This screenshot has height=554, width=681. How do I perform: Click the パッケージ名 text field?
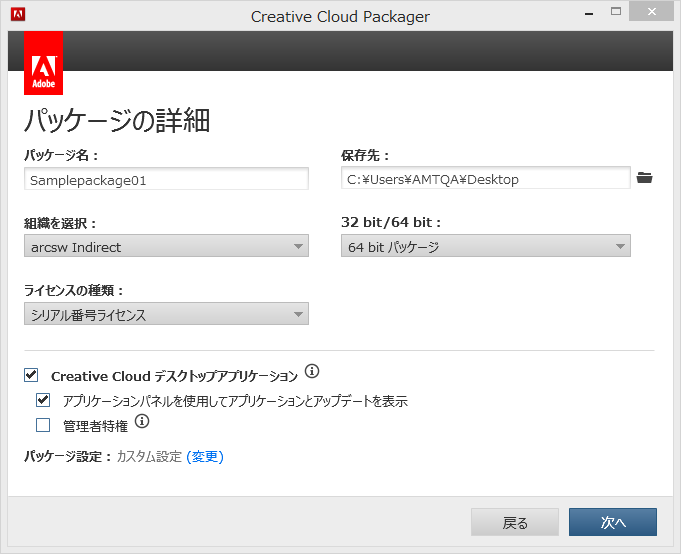pos(166,179)
